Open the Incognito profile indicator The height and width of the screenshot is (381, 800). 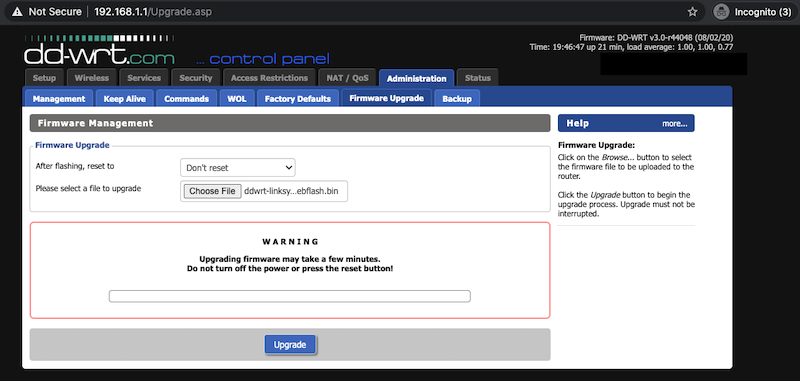tap(752, 12)
